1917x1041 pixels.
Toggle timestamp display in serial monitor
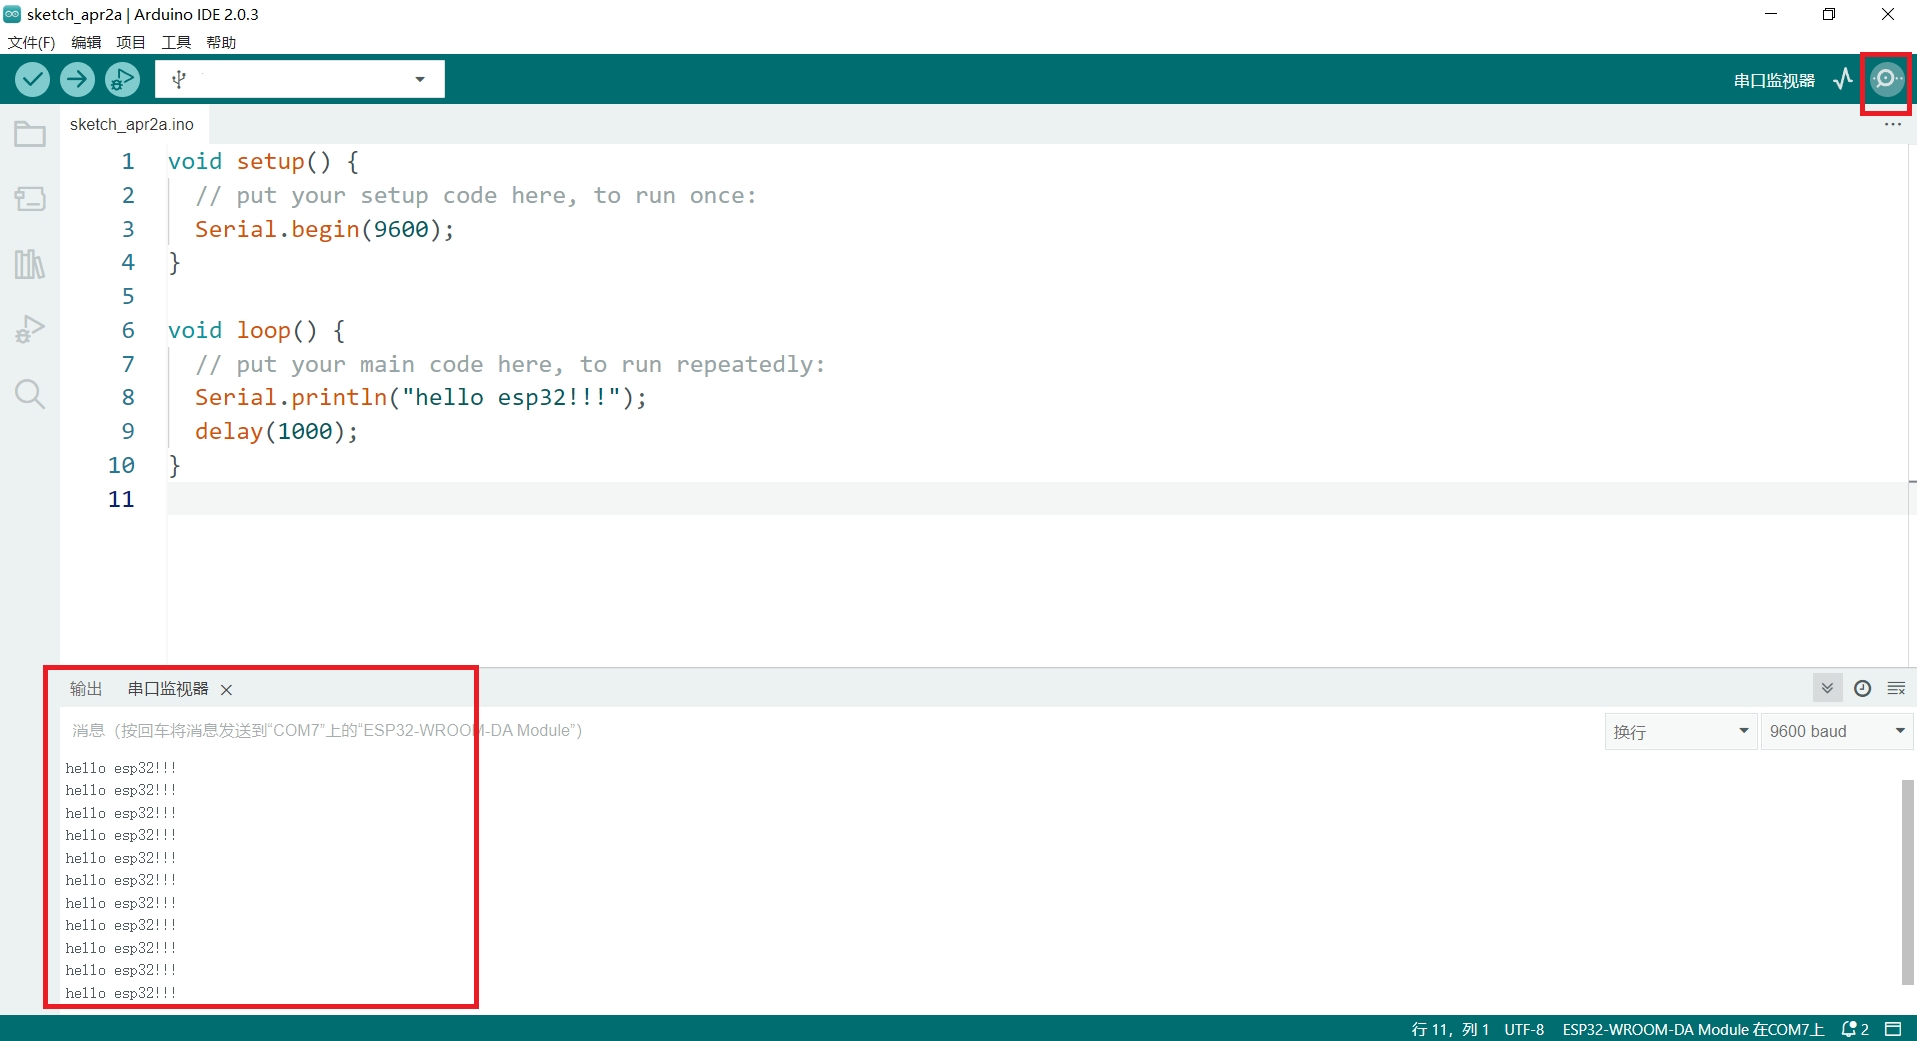1862,688
